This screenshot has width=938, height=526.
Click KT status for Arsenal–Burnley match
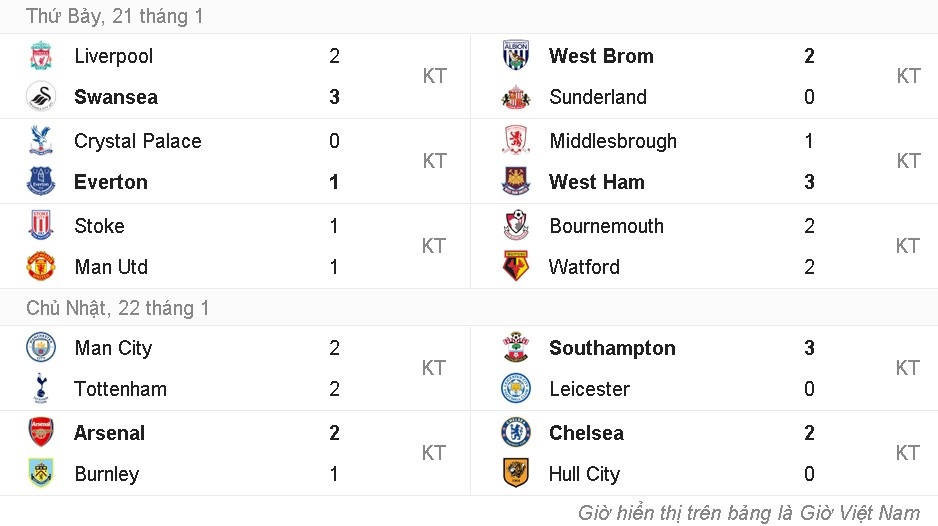[434, 453]
